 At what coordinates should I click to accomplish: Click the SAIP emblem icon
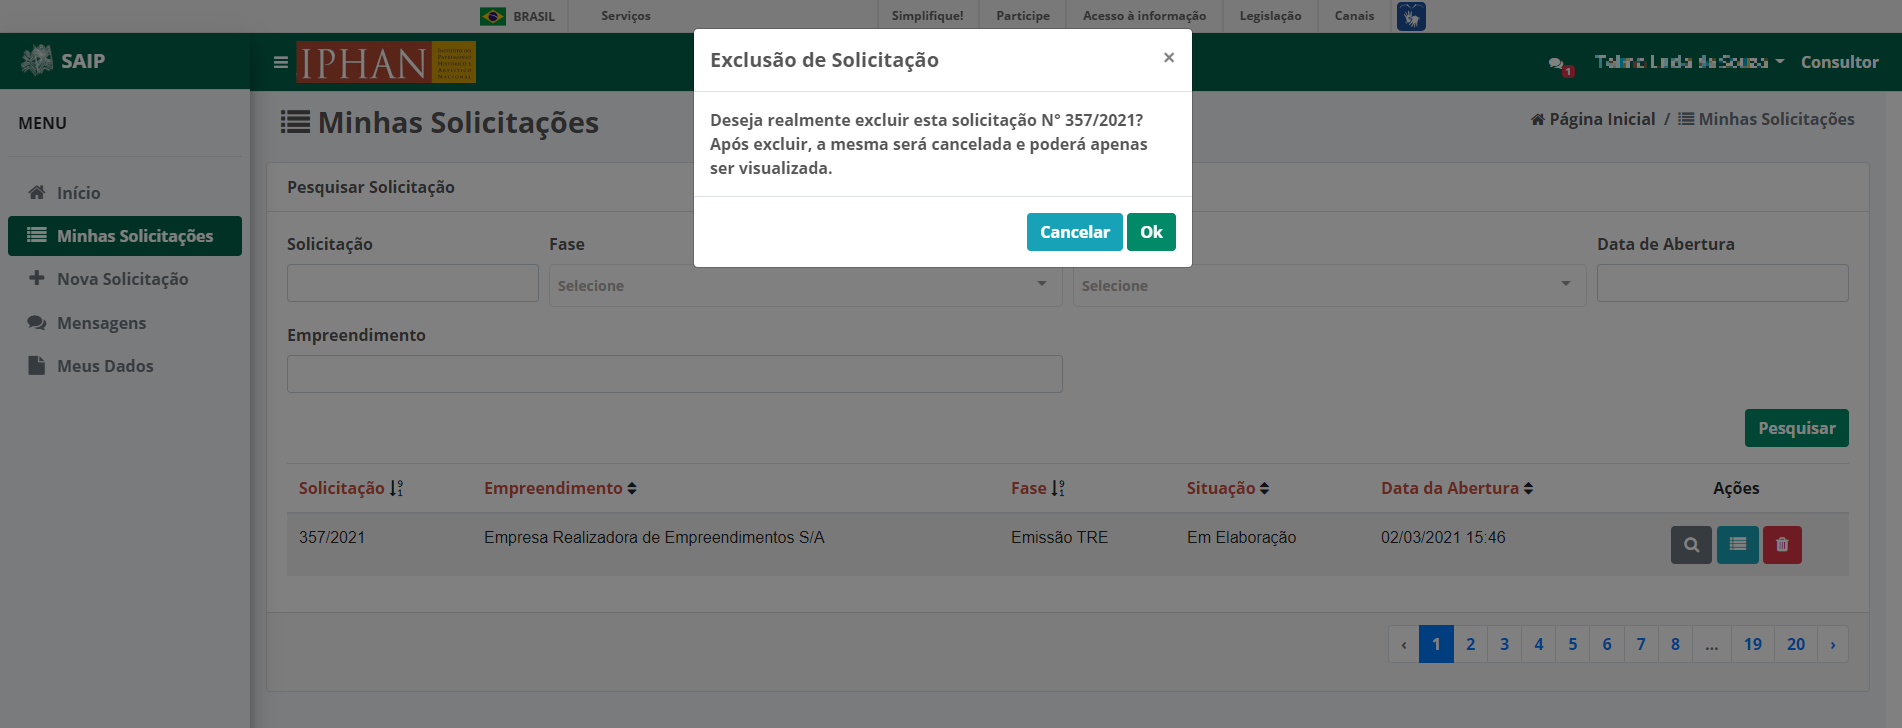37,60
